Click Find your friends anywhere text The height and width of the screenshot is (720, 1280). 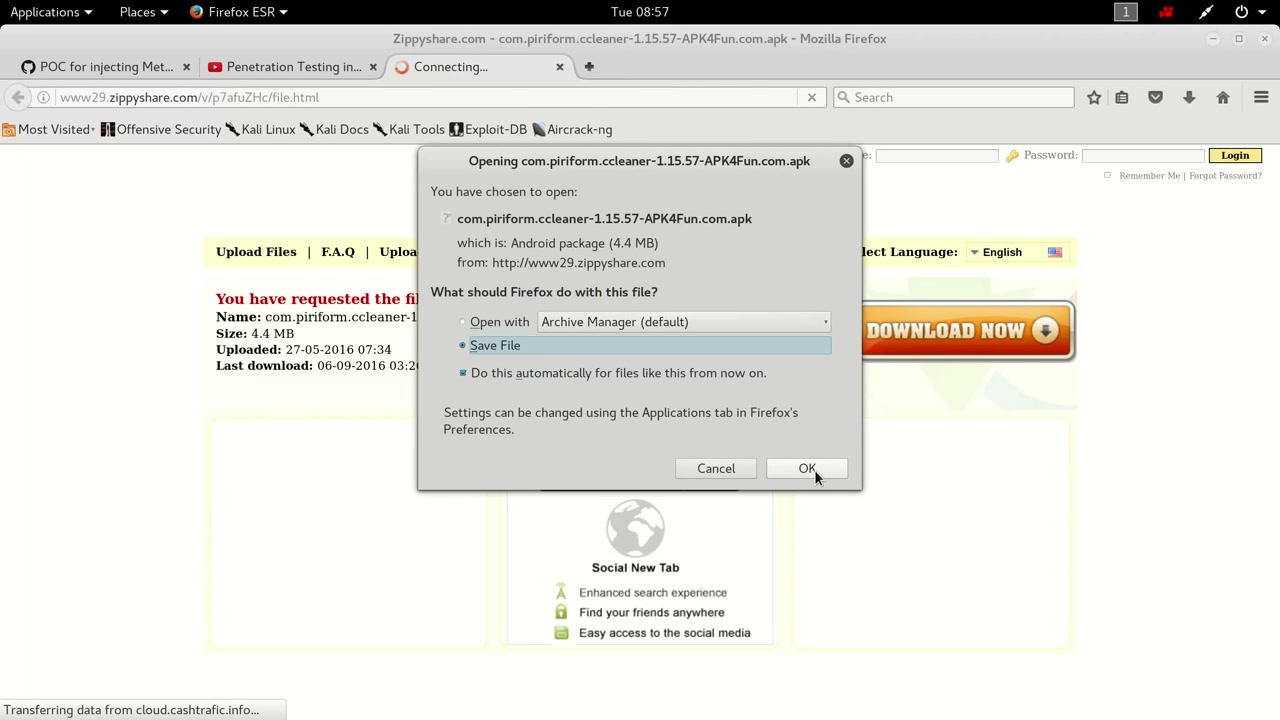point(652,613)
